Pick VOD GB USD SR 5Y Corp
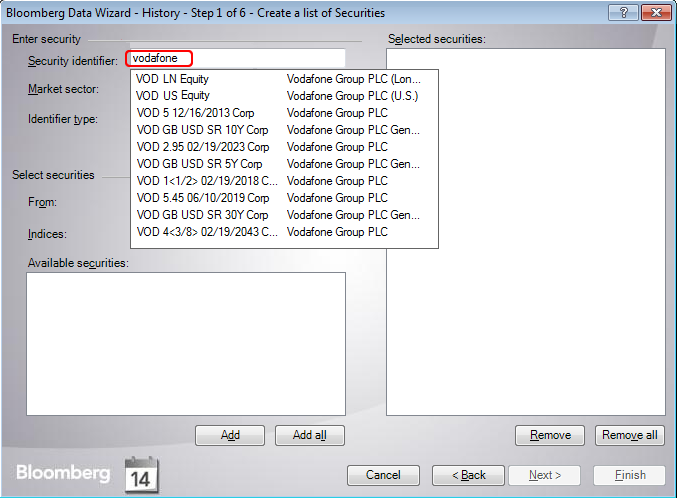The image size is (677, 498). [284, 164]
